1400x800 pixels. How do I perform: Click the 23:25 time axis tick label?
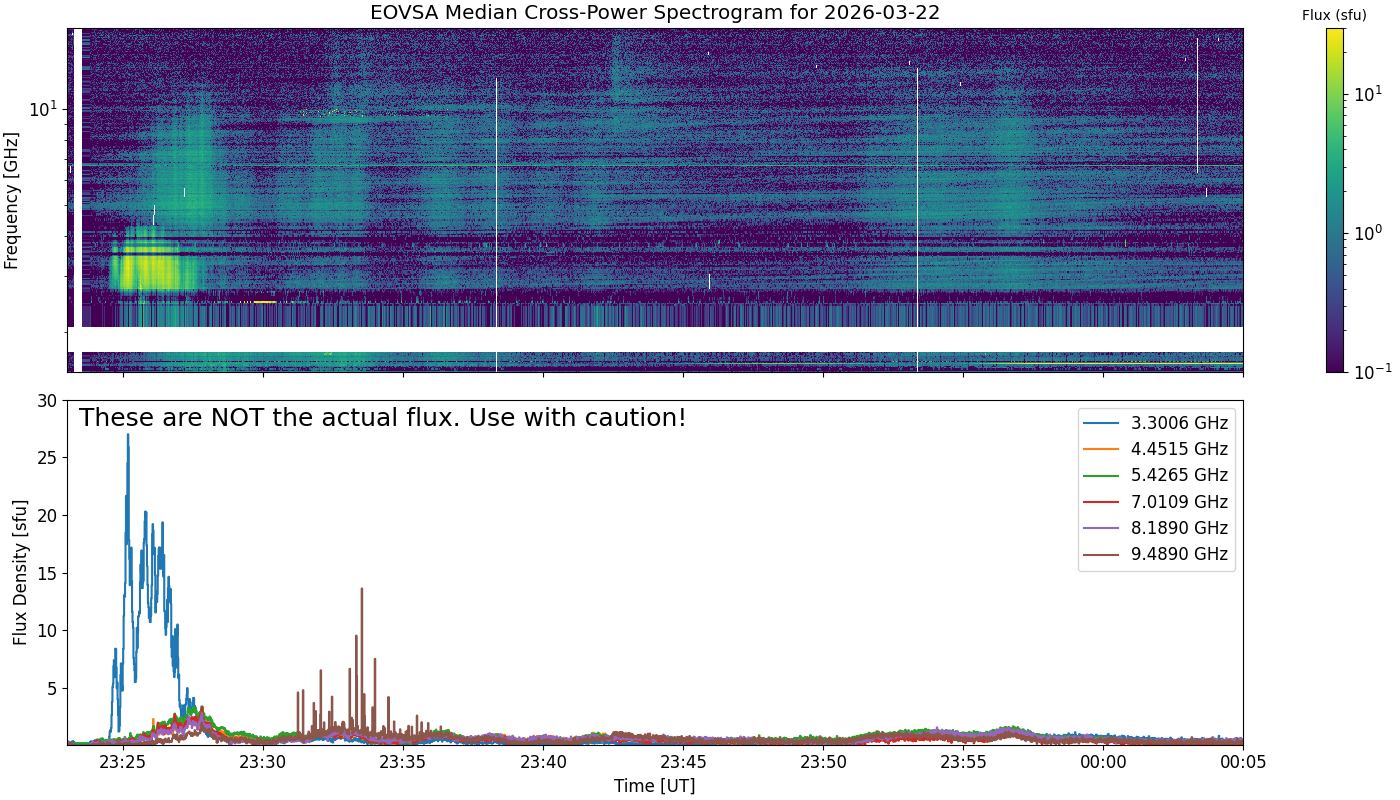click(123, 762)
